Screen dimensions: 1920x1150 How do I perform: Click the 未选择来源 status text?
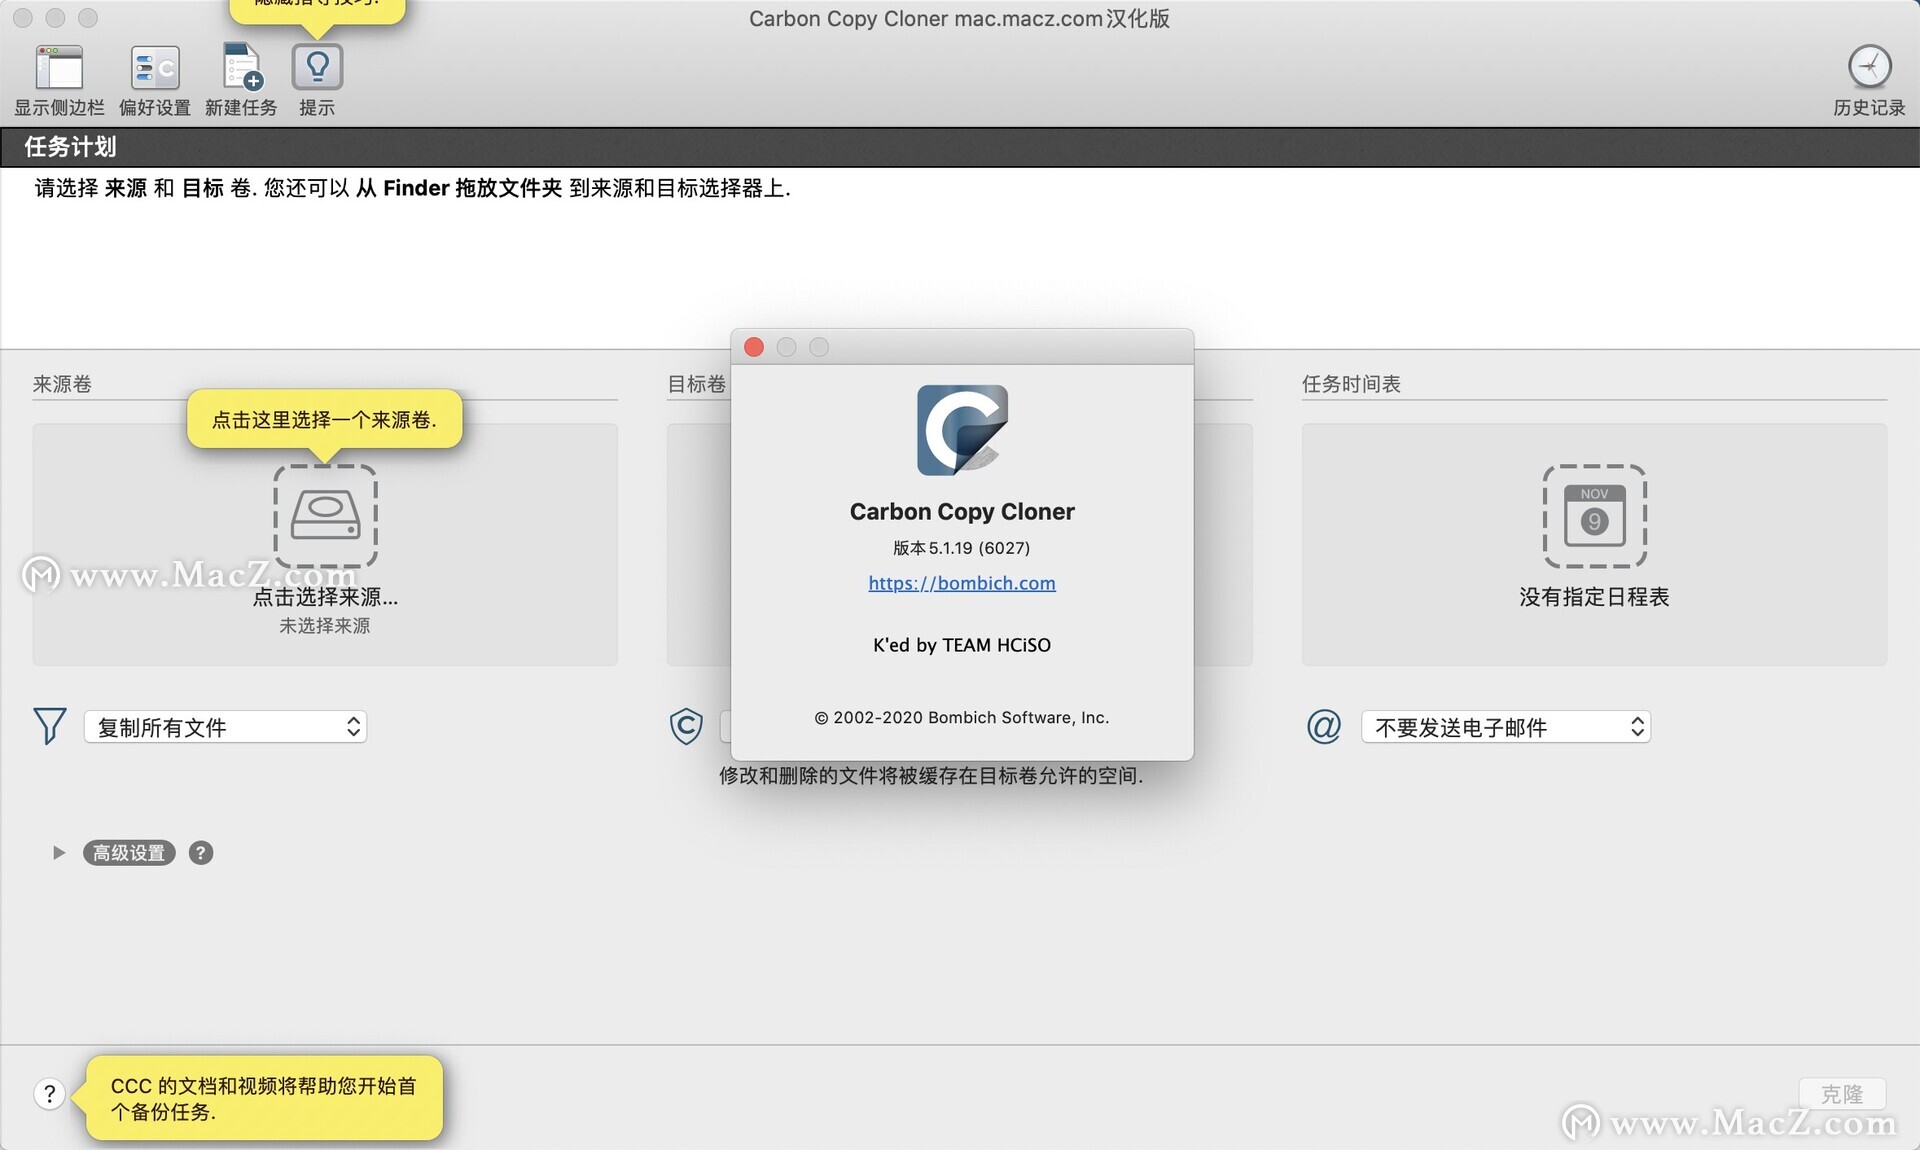(325, 626)
